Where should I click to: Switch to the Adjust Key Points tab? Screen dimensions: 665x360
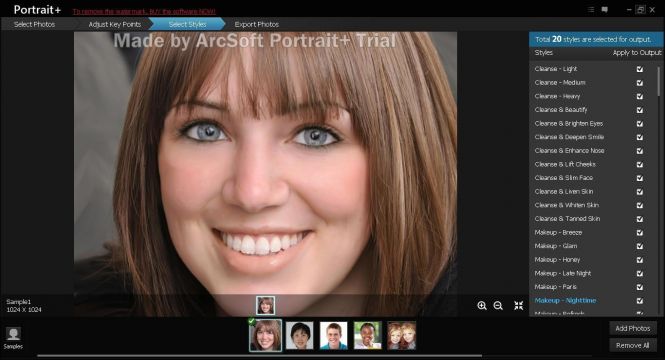point(115,24)
